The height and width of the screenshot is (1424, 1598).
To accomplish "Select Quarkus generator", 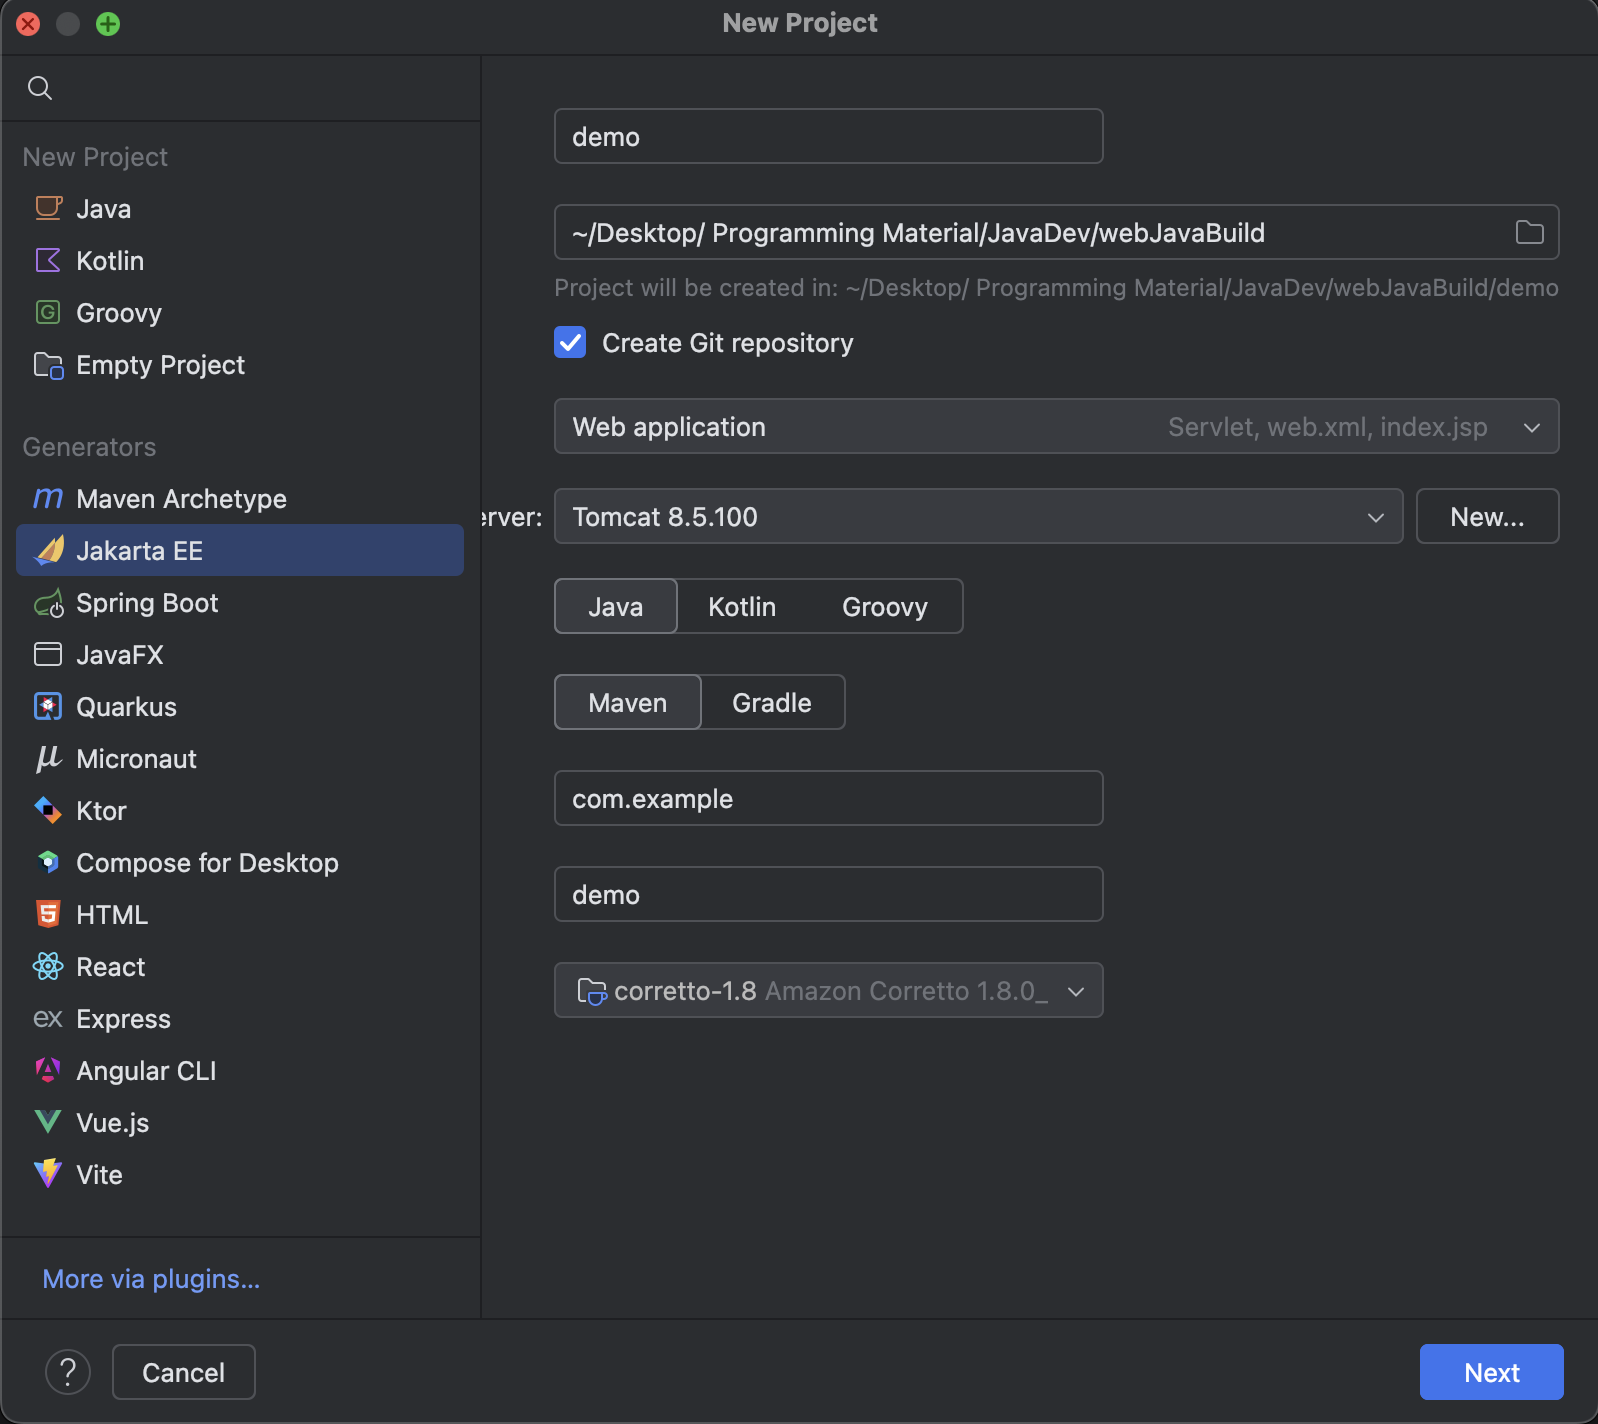I will point(240,706).
